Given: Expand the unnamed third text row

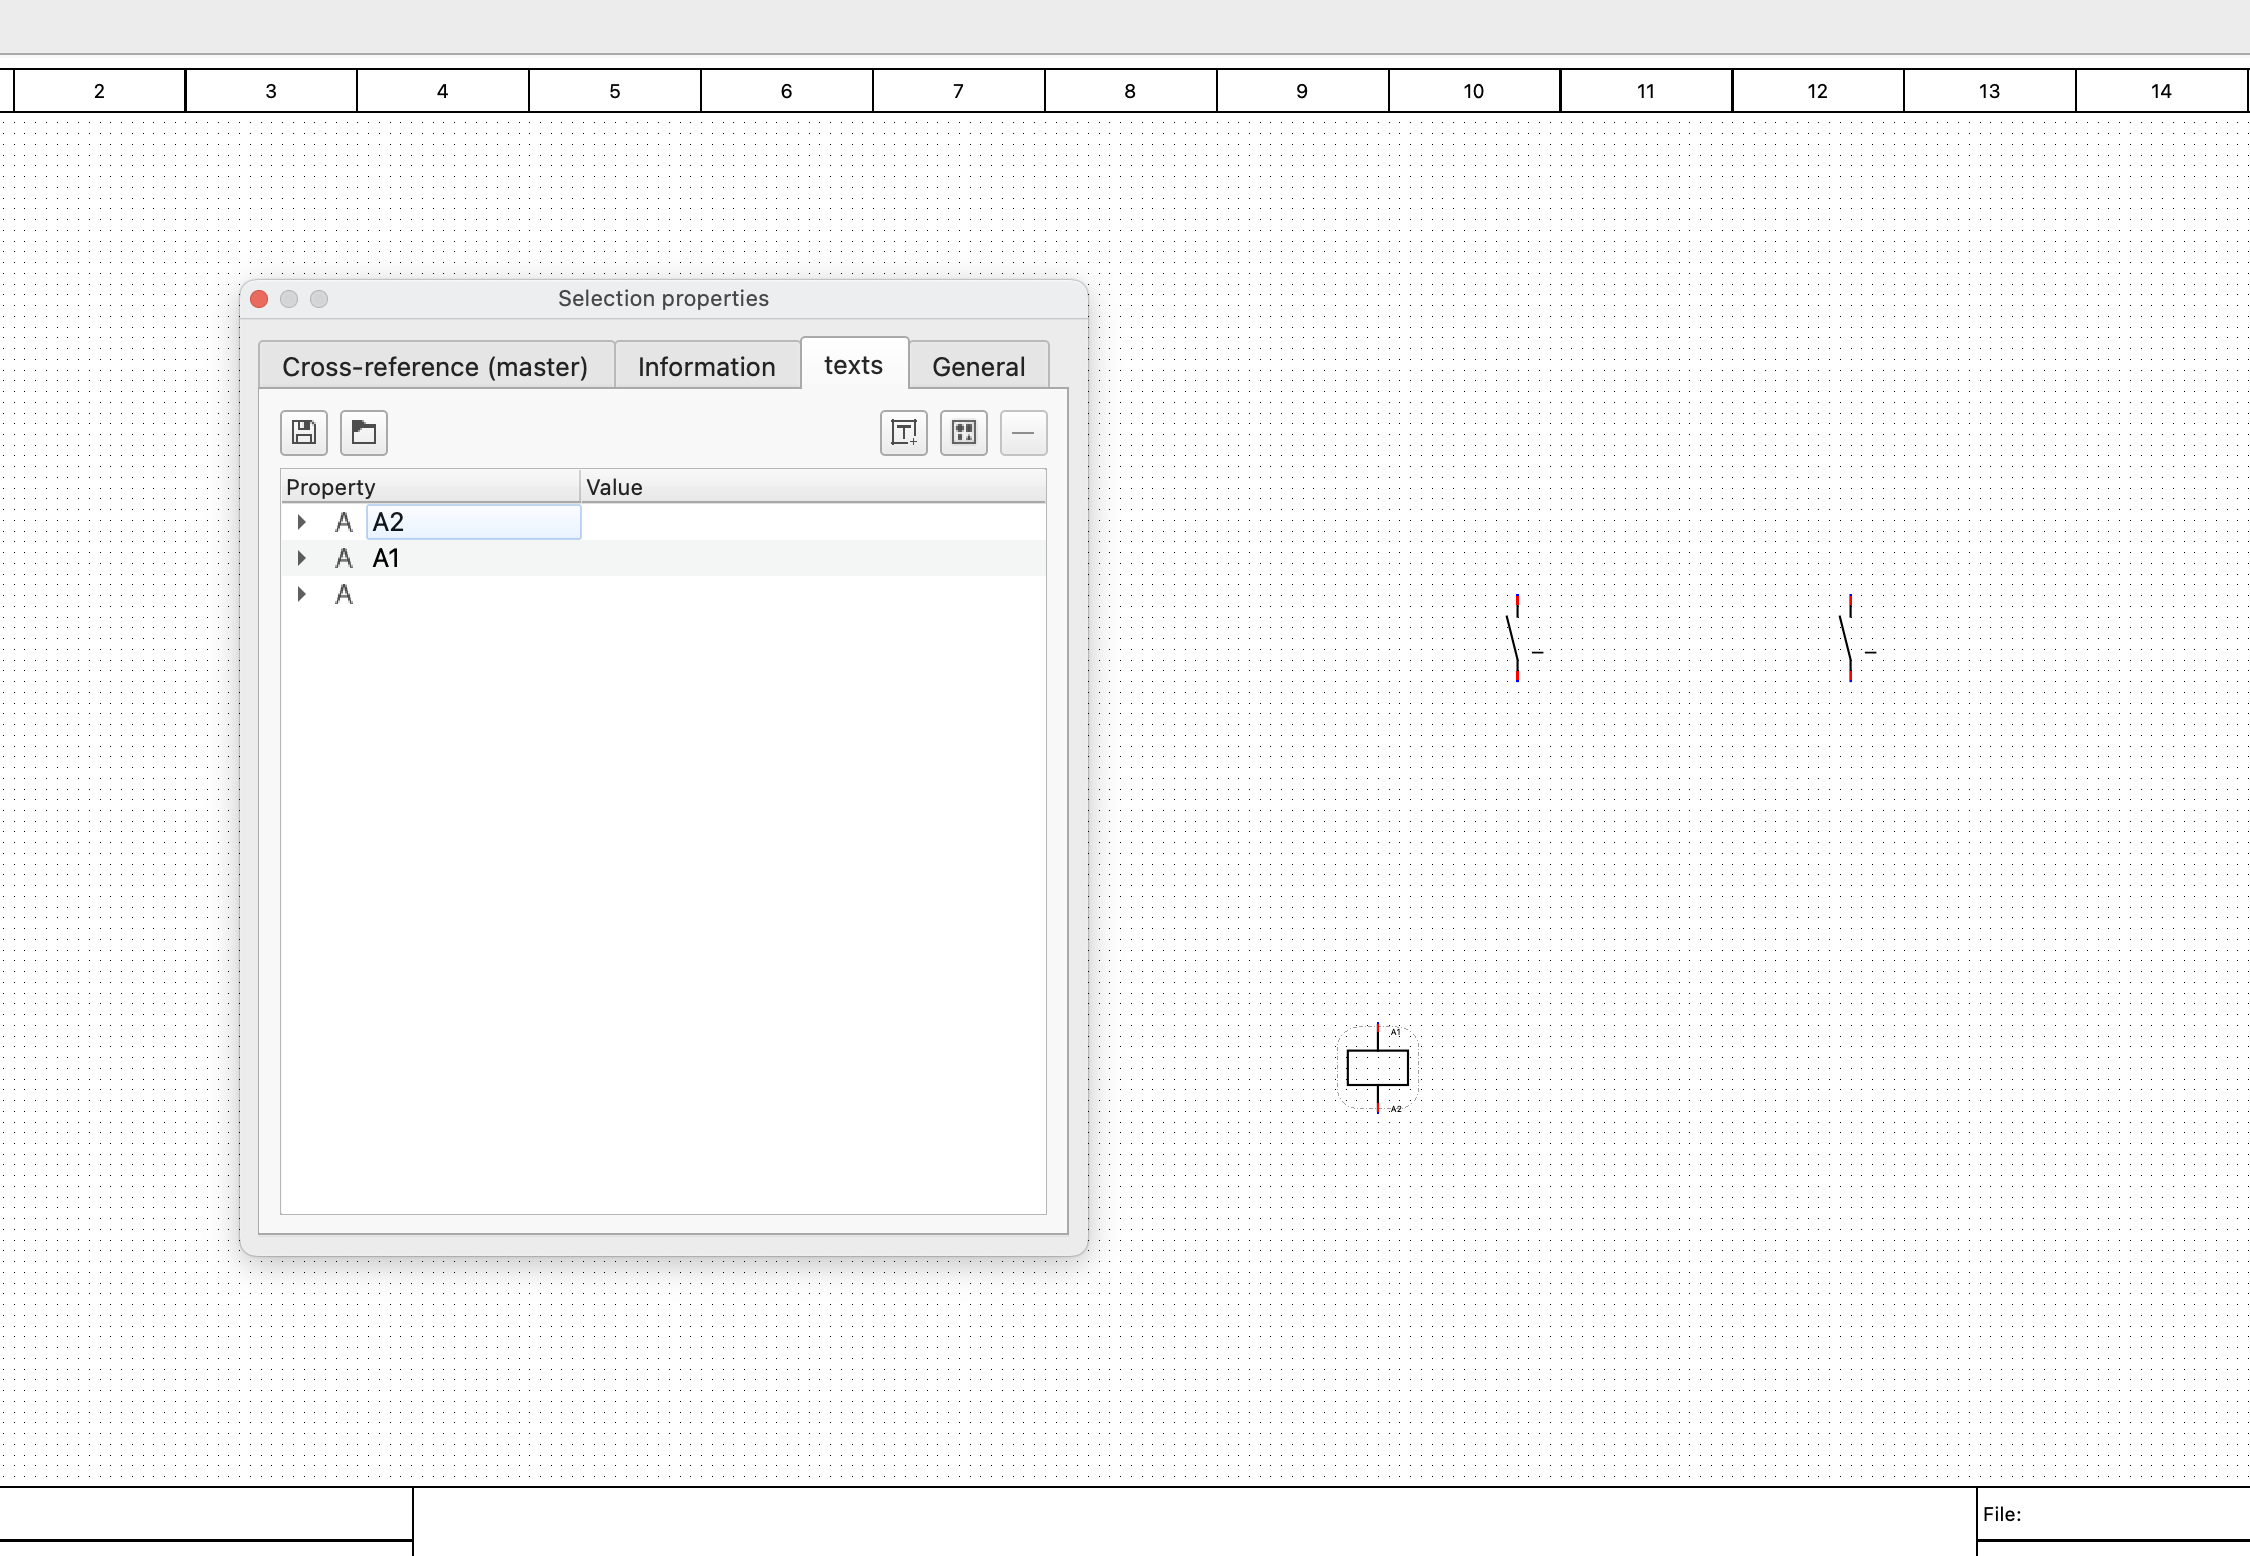Looking at the screenshot, I should [301, 594].
